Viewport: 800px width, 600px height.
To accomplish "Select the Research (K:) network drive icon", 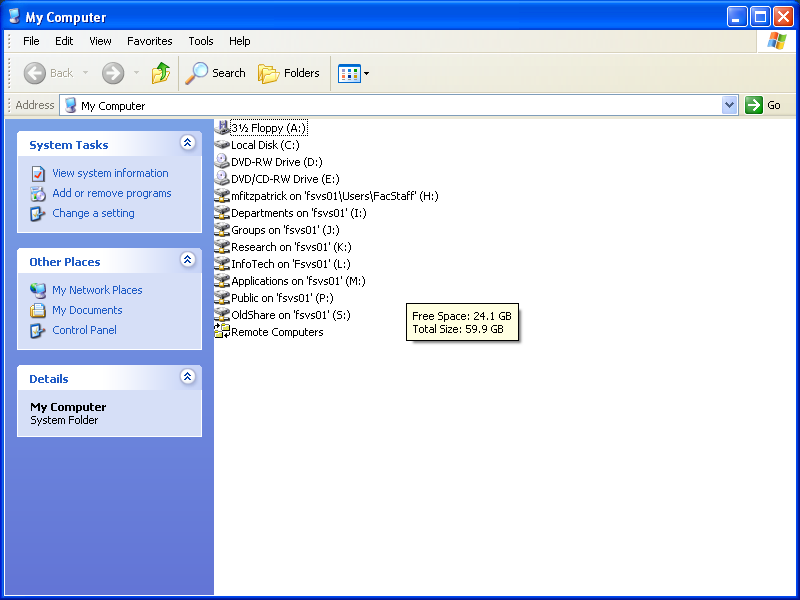I will pos(222,247).
